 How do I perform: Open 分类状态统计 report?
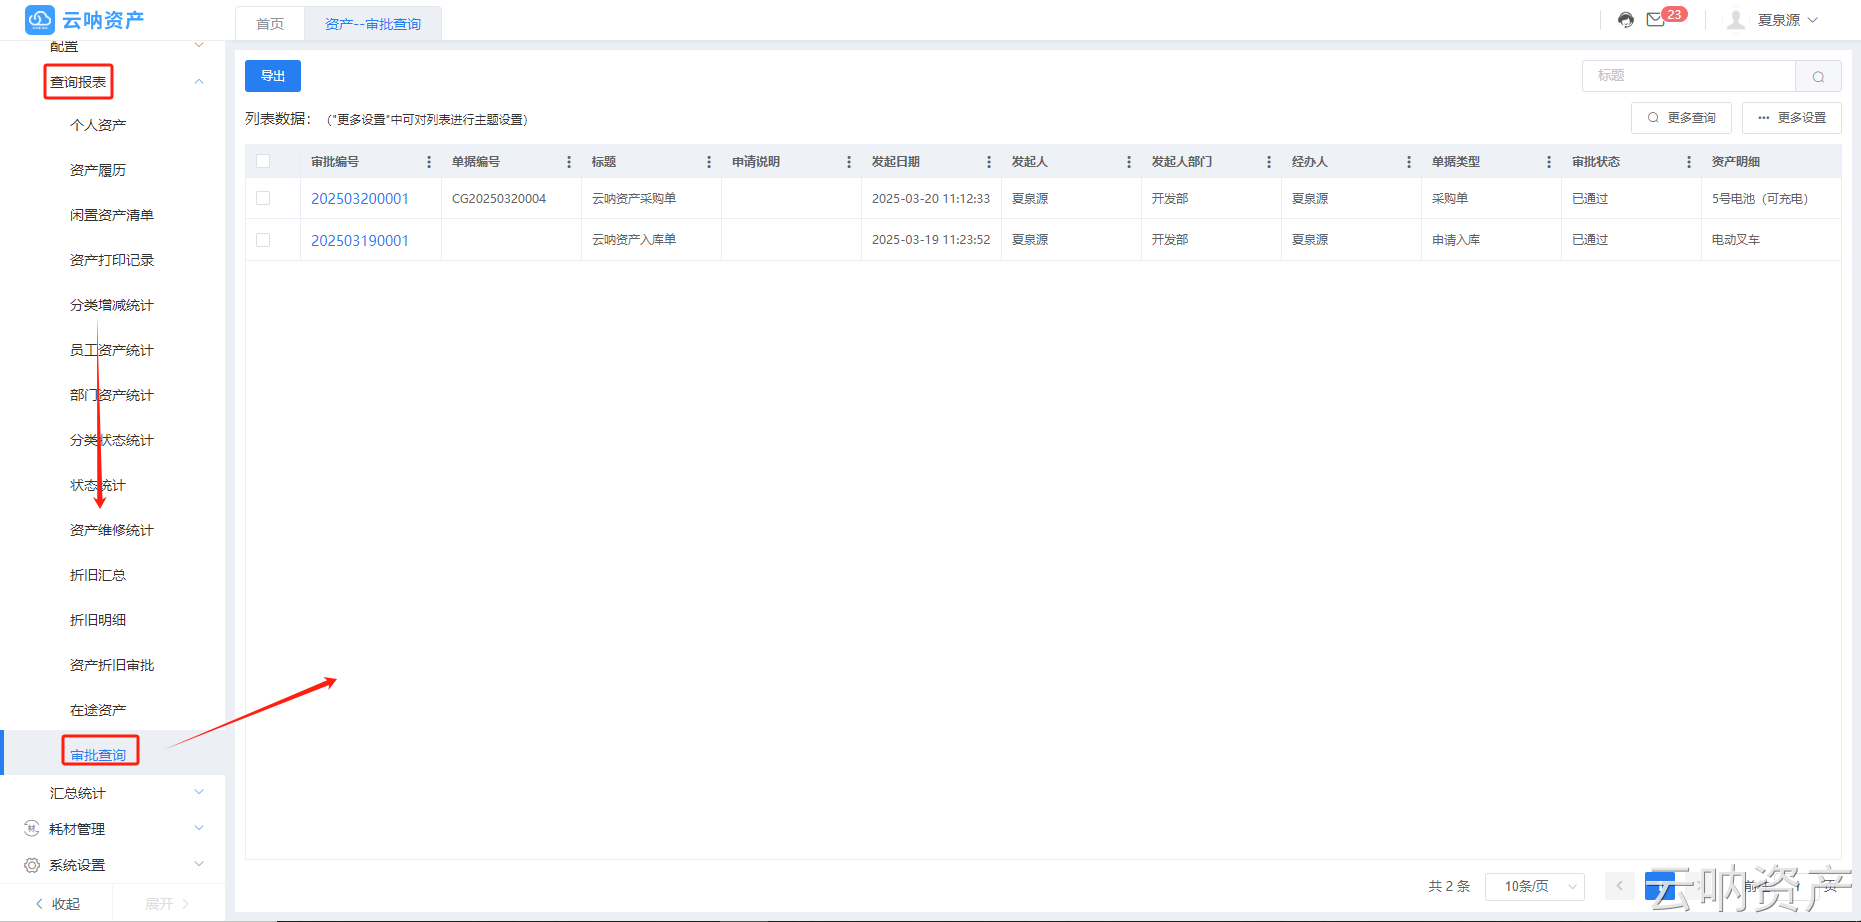(x=112, y=440)
